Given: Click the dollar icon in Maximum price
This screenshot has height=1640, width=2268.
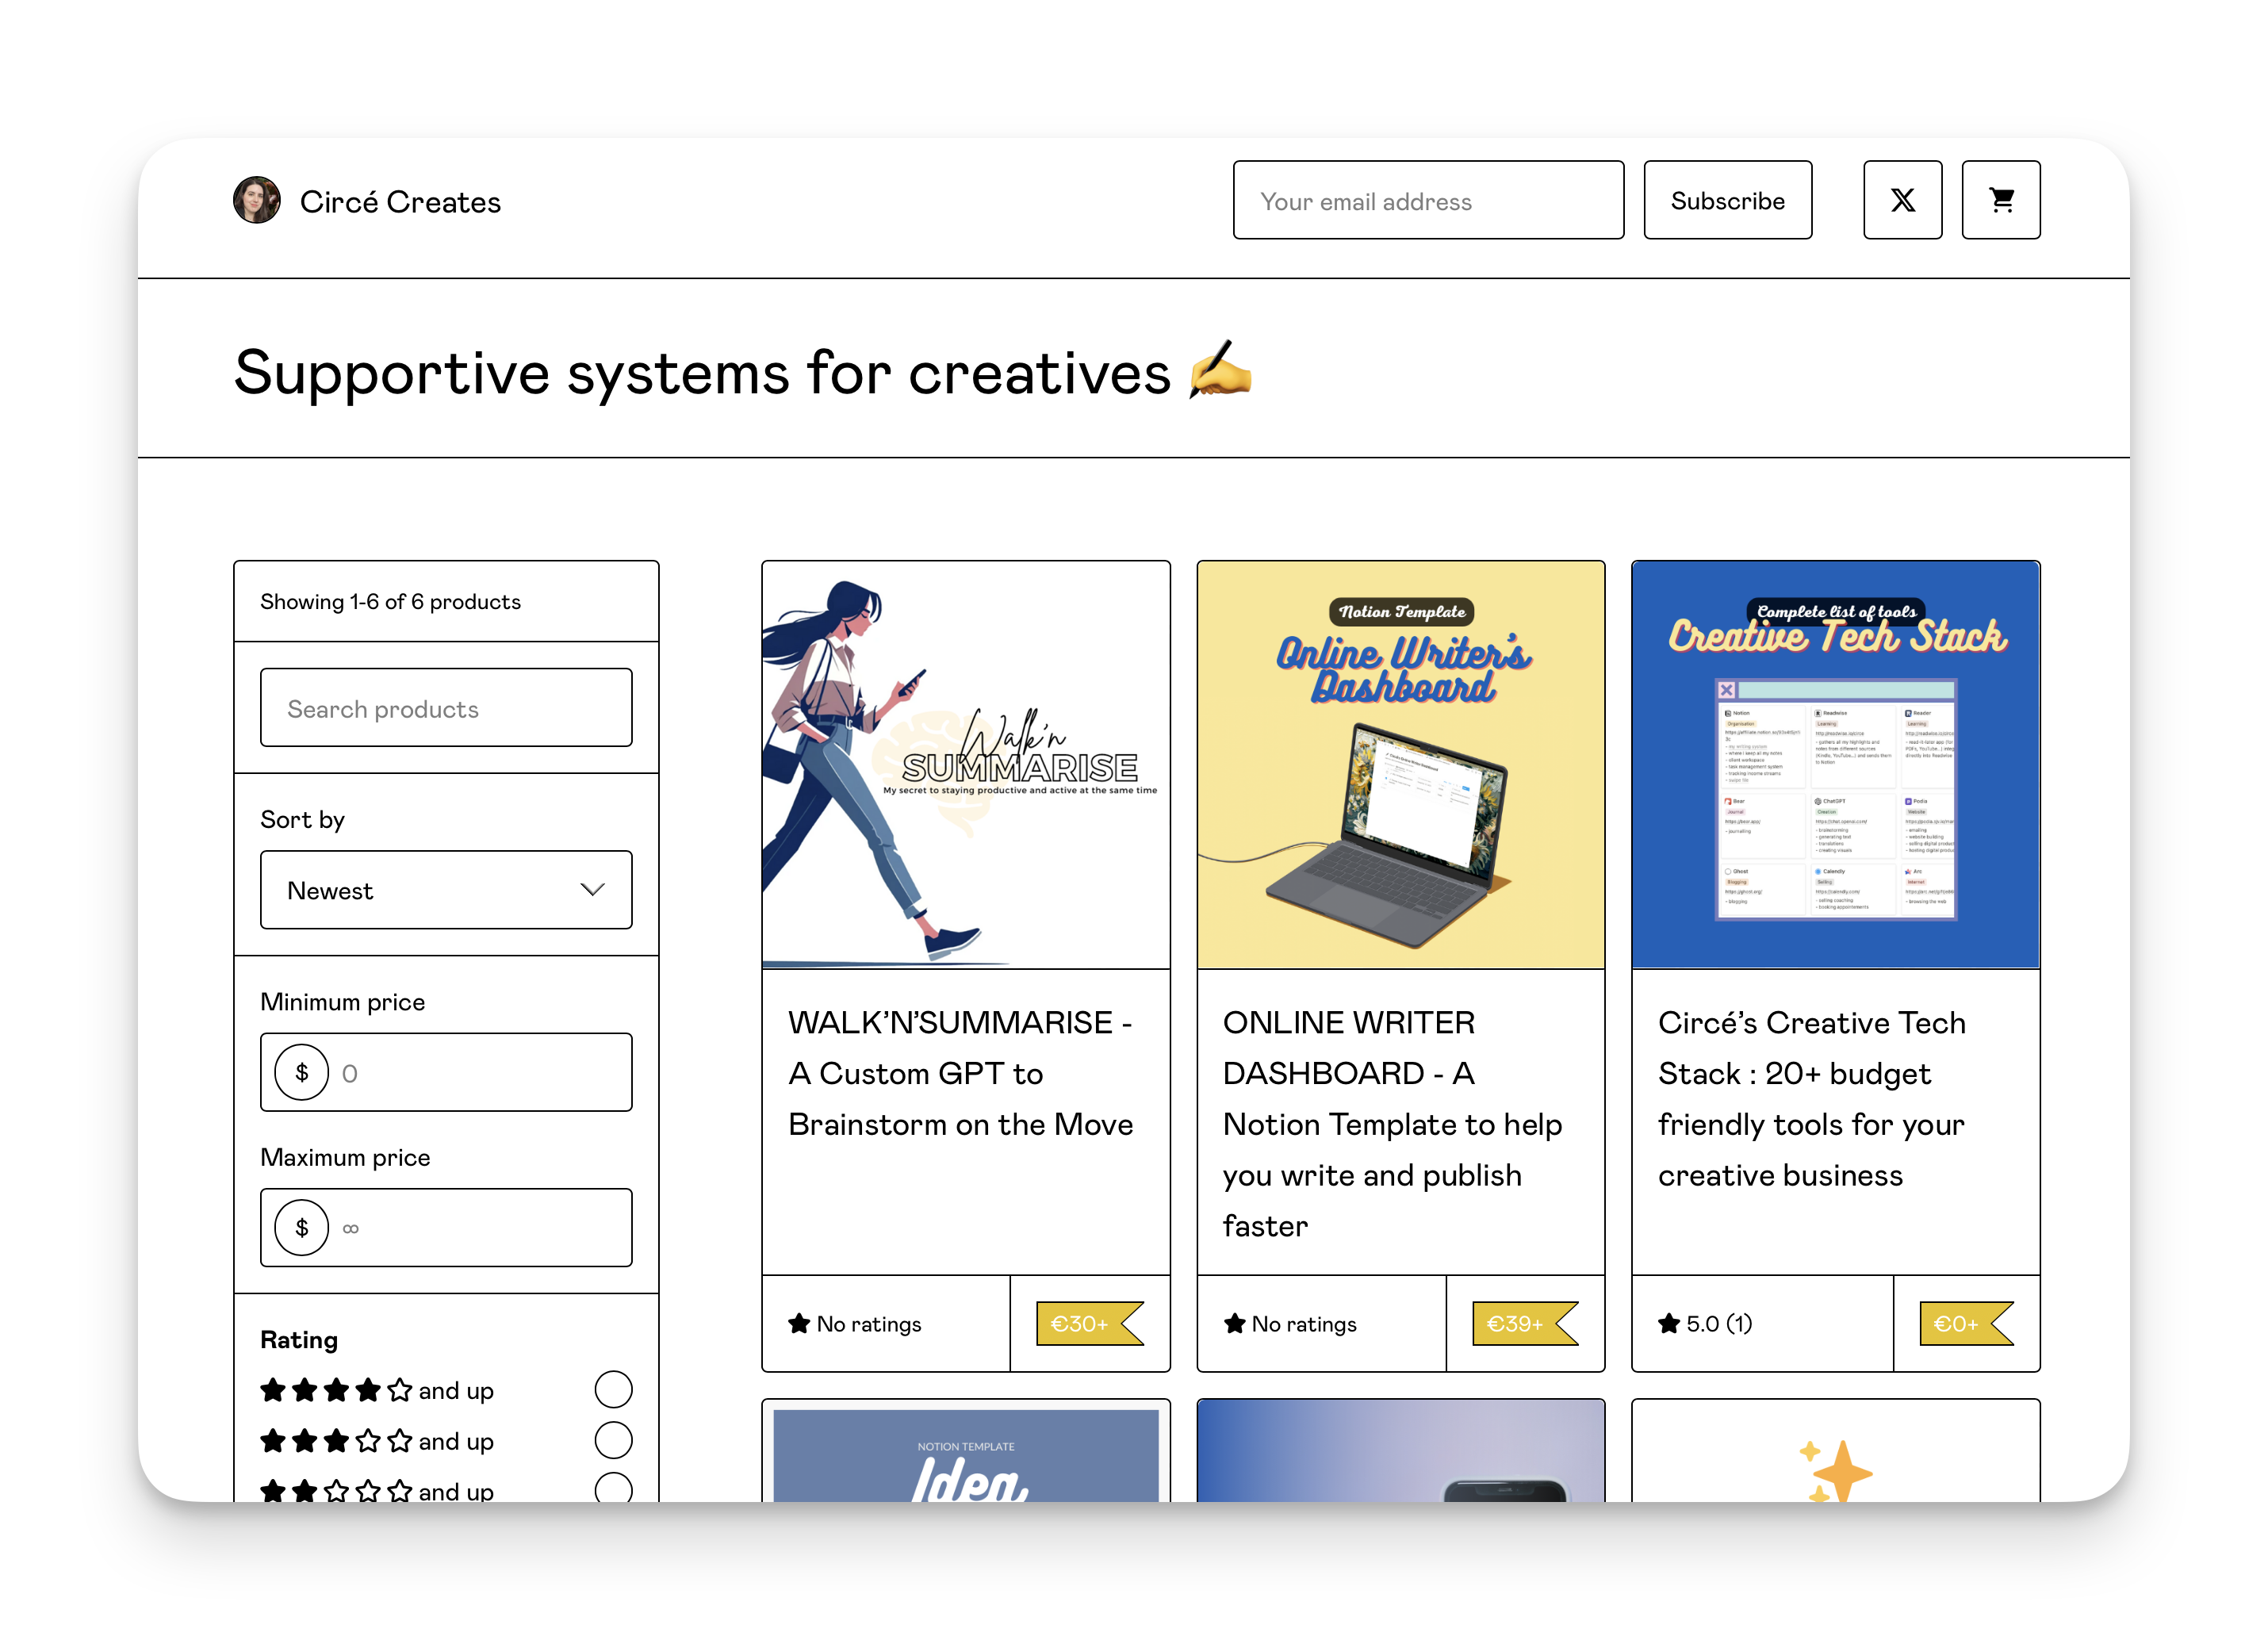Looking at the screenshot, I should click(302, 1227).
